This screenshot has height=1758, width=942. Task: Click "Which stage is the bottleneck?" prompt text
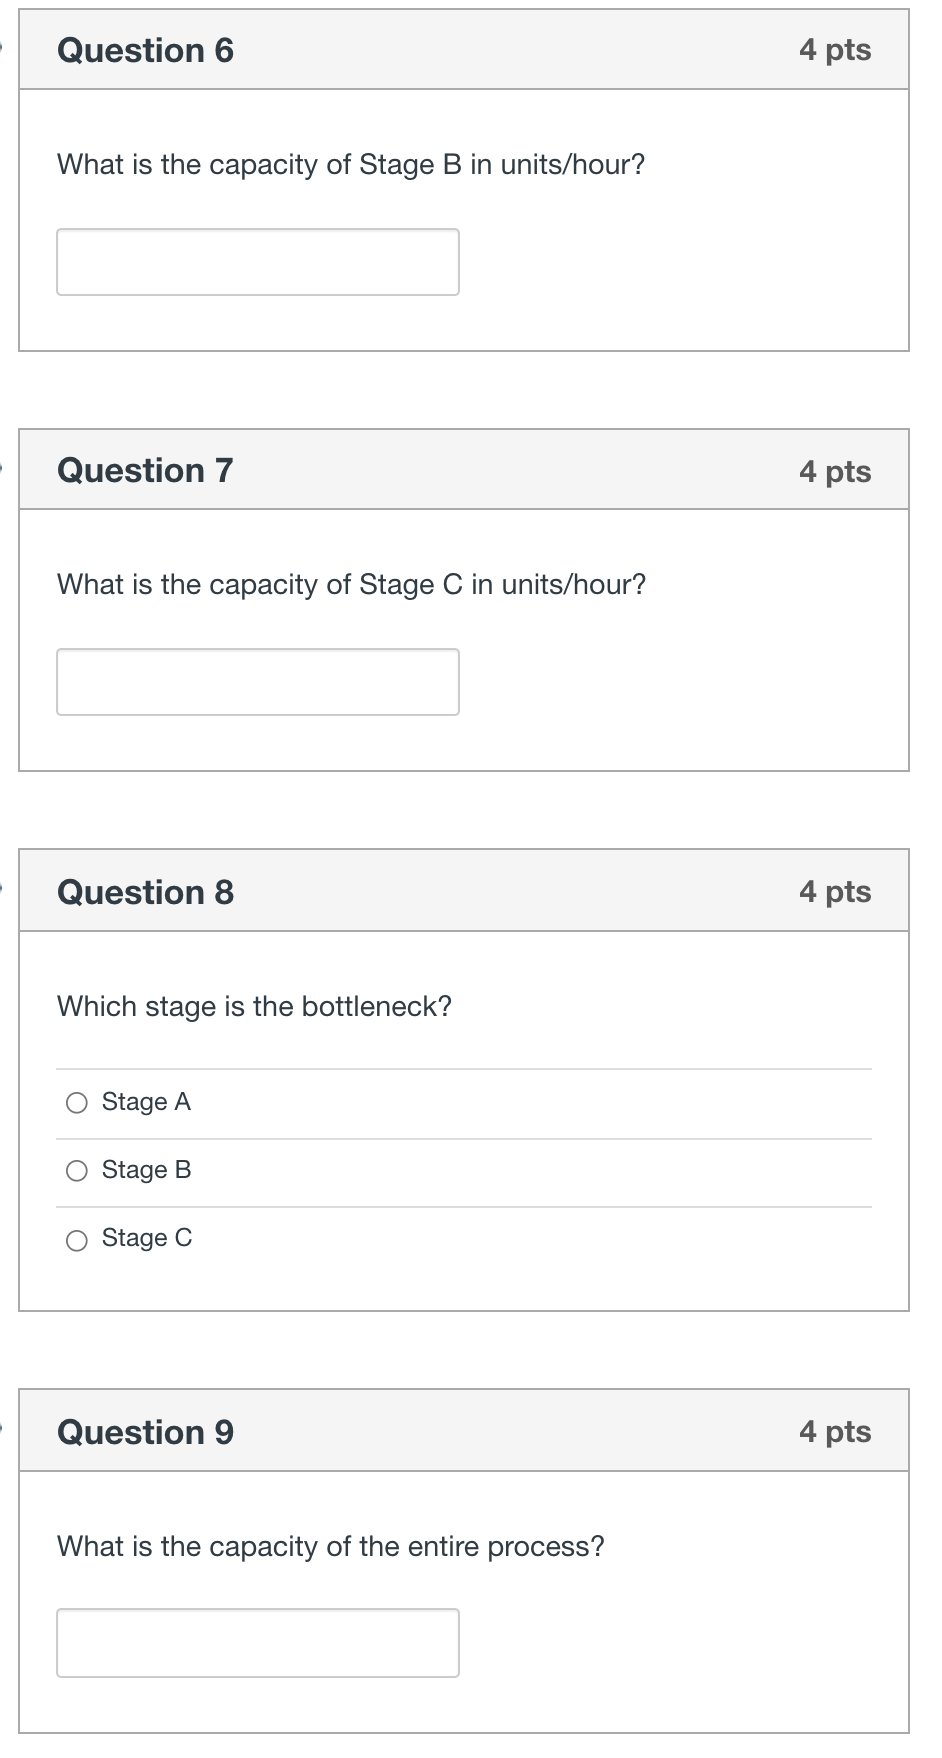pos(254,1006)
